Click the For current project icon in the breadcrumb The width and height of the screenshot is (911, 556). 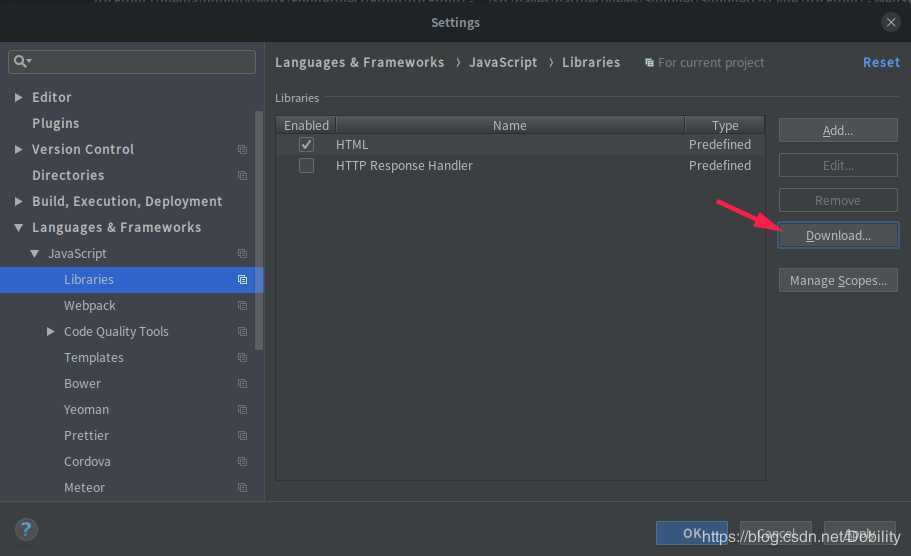(x=649, y=62)
